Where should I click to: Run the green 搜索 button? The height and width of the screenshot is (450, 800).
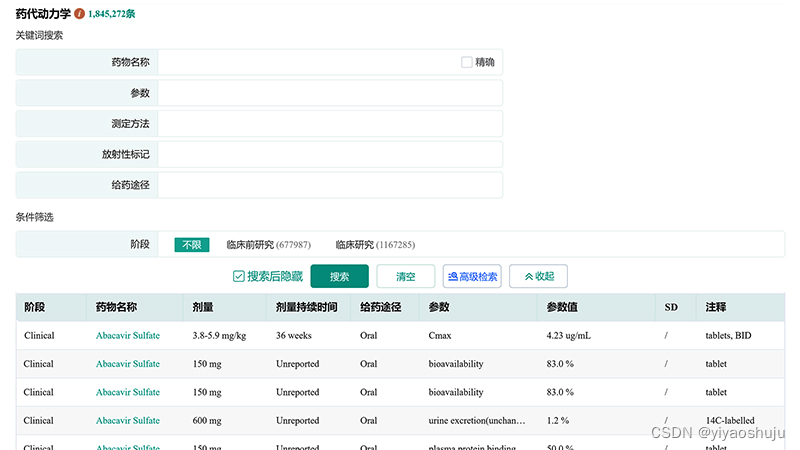click(x=339, y=277)
